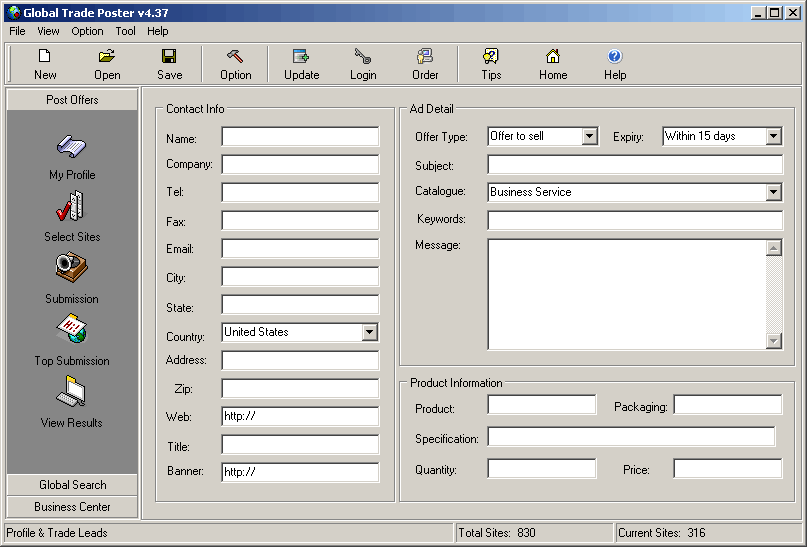807x547 pixels.
Task: Open the View menu
Action: click(48, 31)
